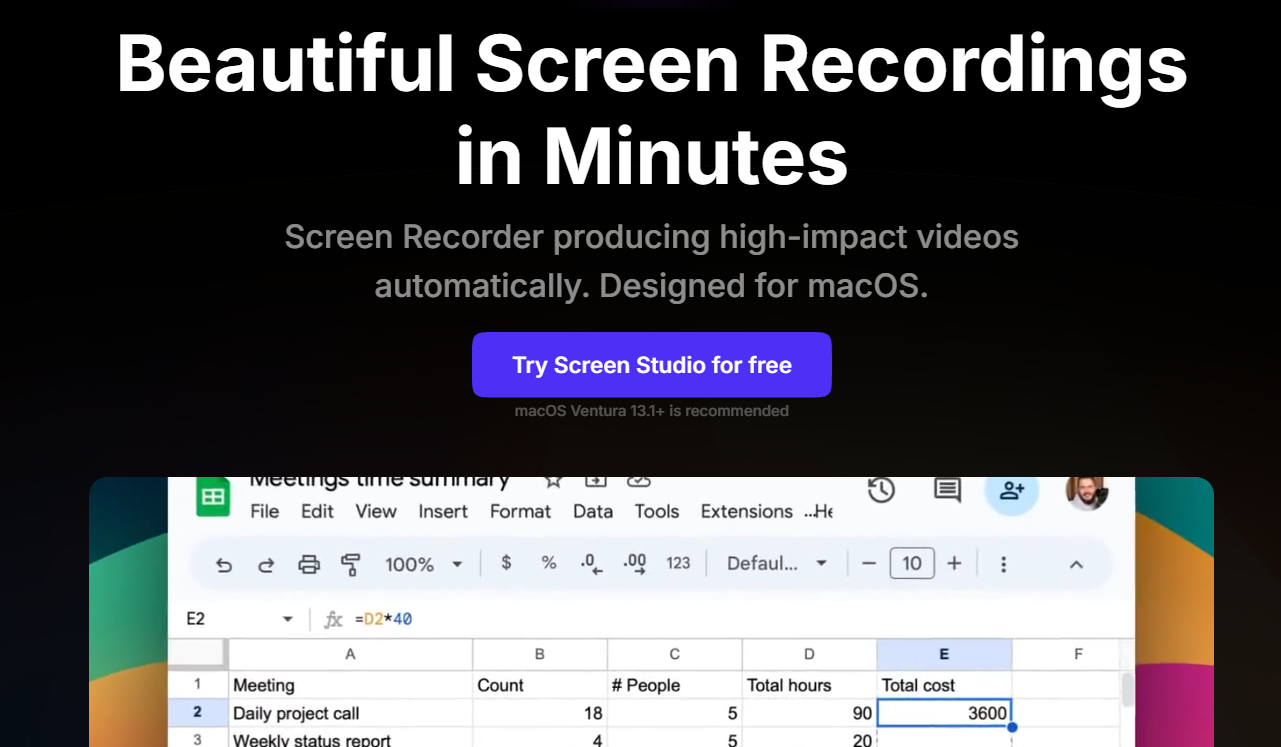Image resolution: width=1281 pixels, height=747 pixels.
Task: Collapse the toolbar with the up chevron
Action: (1076, 564)
